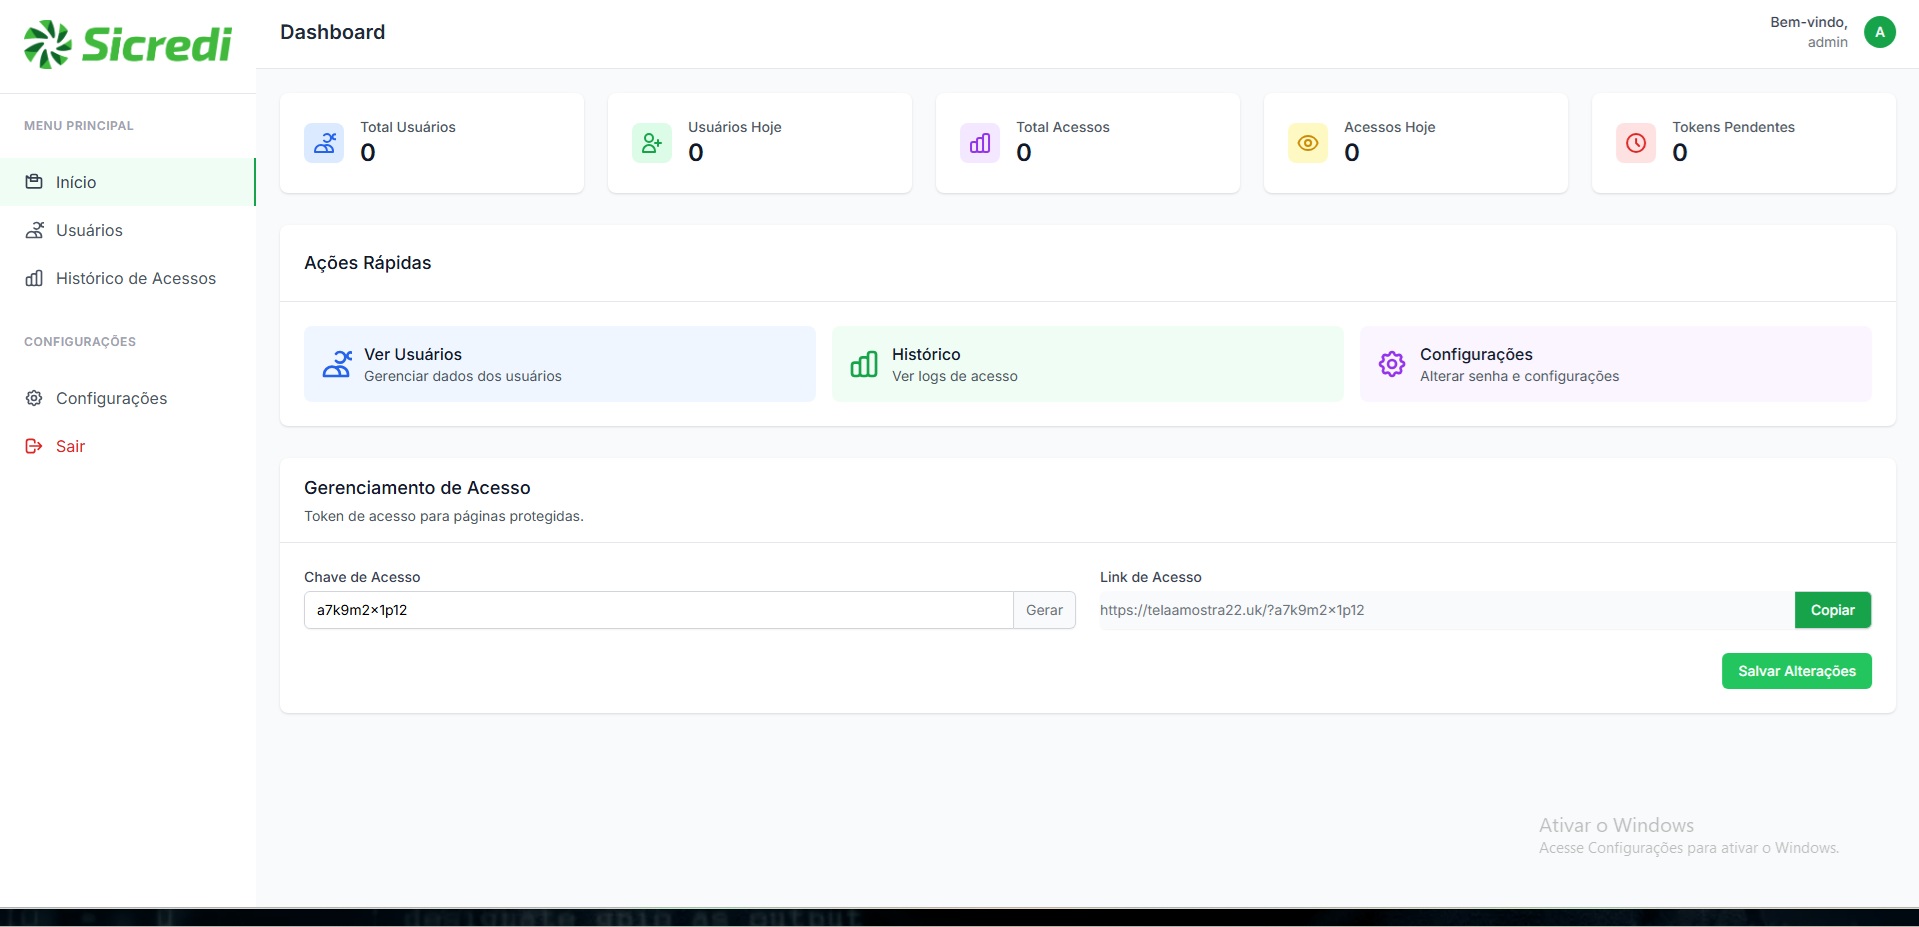The width and height of the screenshot is (1919, 927).
Task: Copy the access link with Copiar
Action: click(1832, 610)
